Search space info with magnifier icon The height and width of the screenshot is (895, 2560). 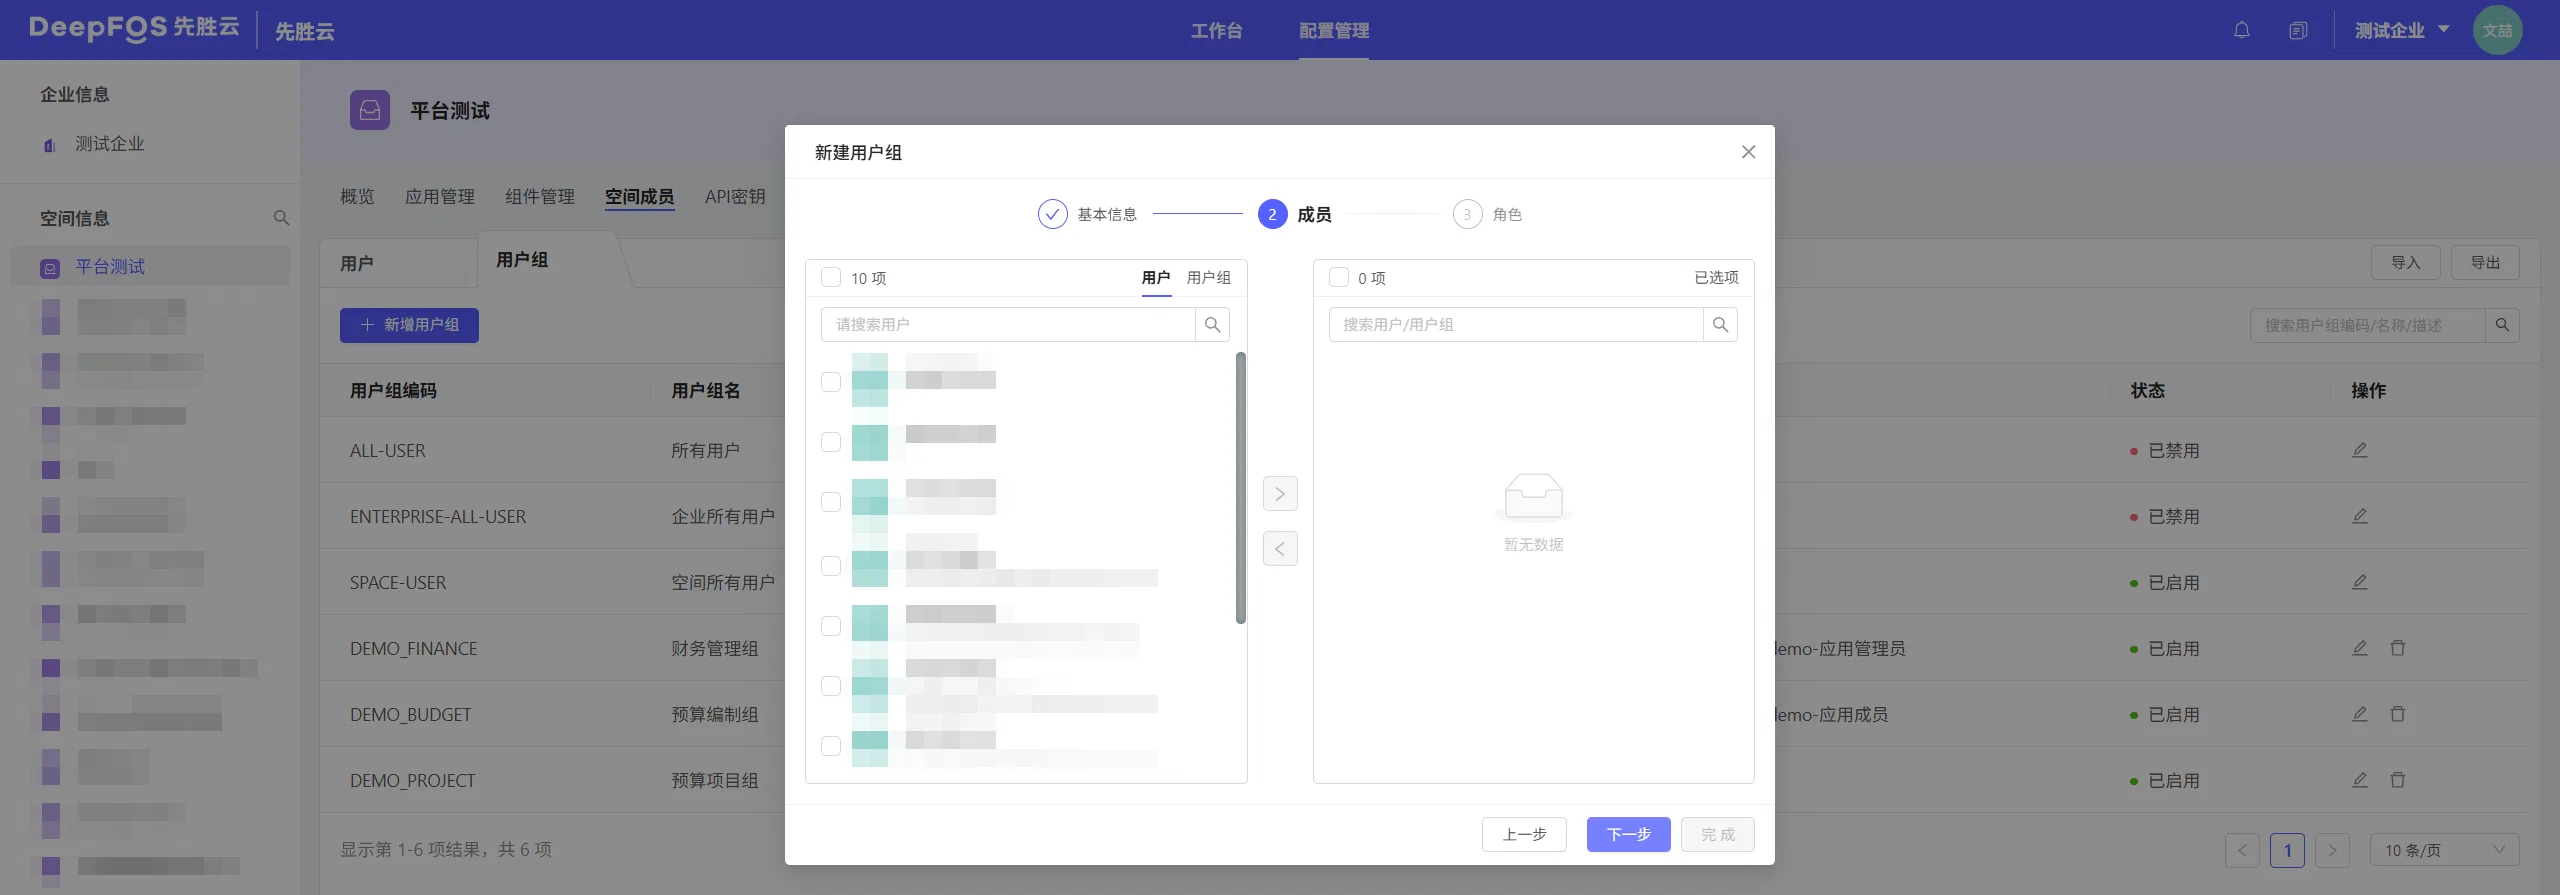click(281, 218)
